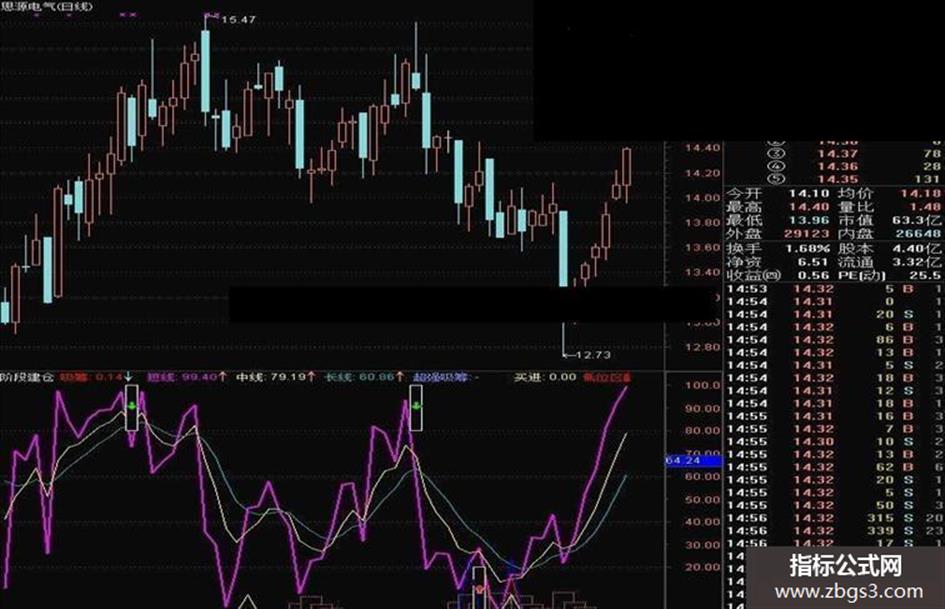Select the 14:54 14.31 trade row with 12 S
Screen dimensions: 945x609
(834, 391)
